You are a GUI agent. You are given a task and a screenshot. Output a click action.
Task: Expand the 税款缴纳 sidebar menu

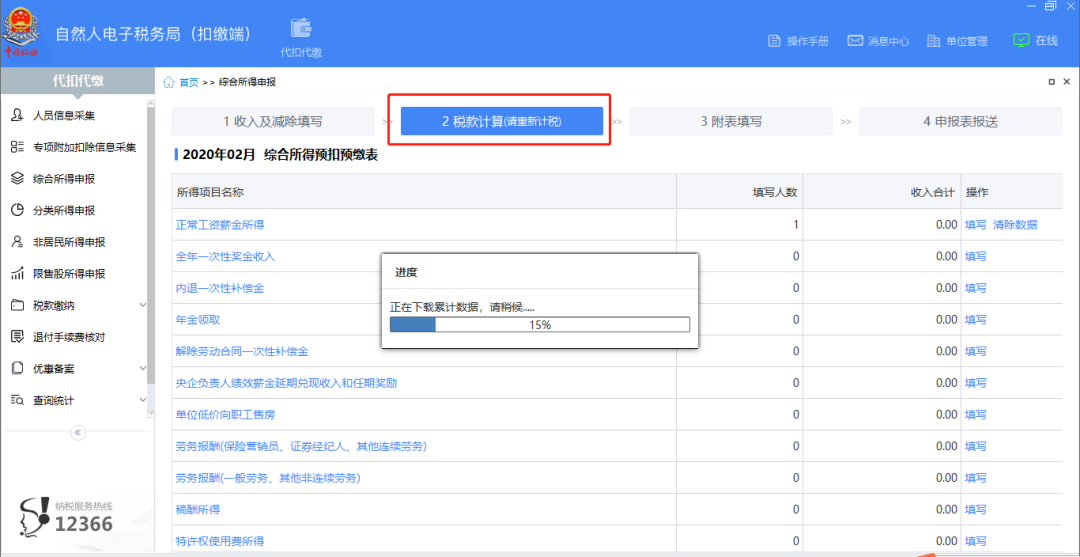click(x=142, y=305)
